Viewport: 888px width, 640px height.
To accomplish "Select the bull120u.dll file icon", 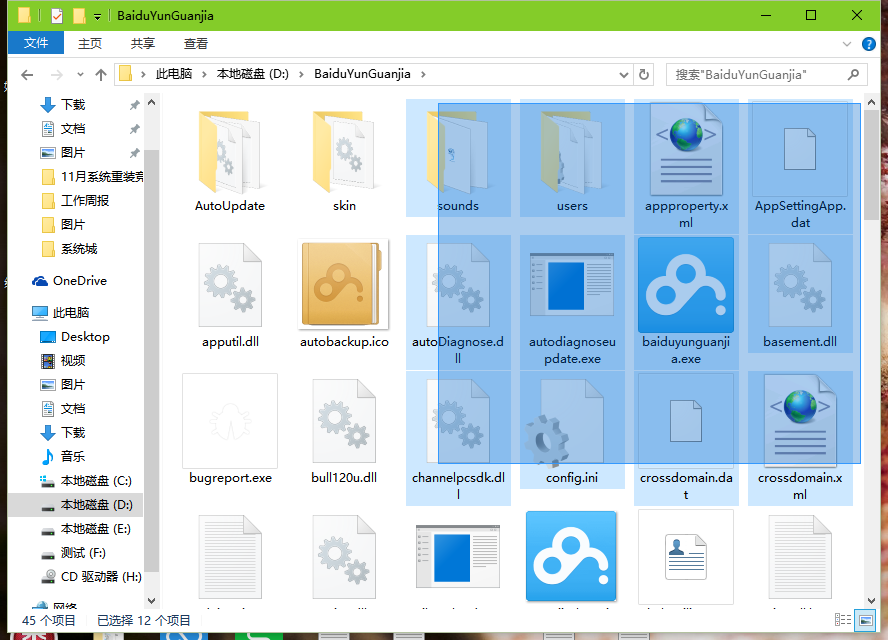I will point(344,421).
